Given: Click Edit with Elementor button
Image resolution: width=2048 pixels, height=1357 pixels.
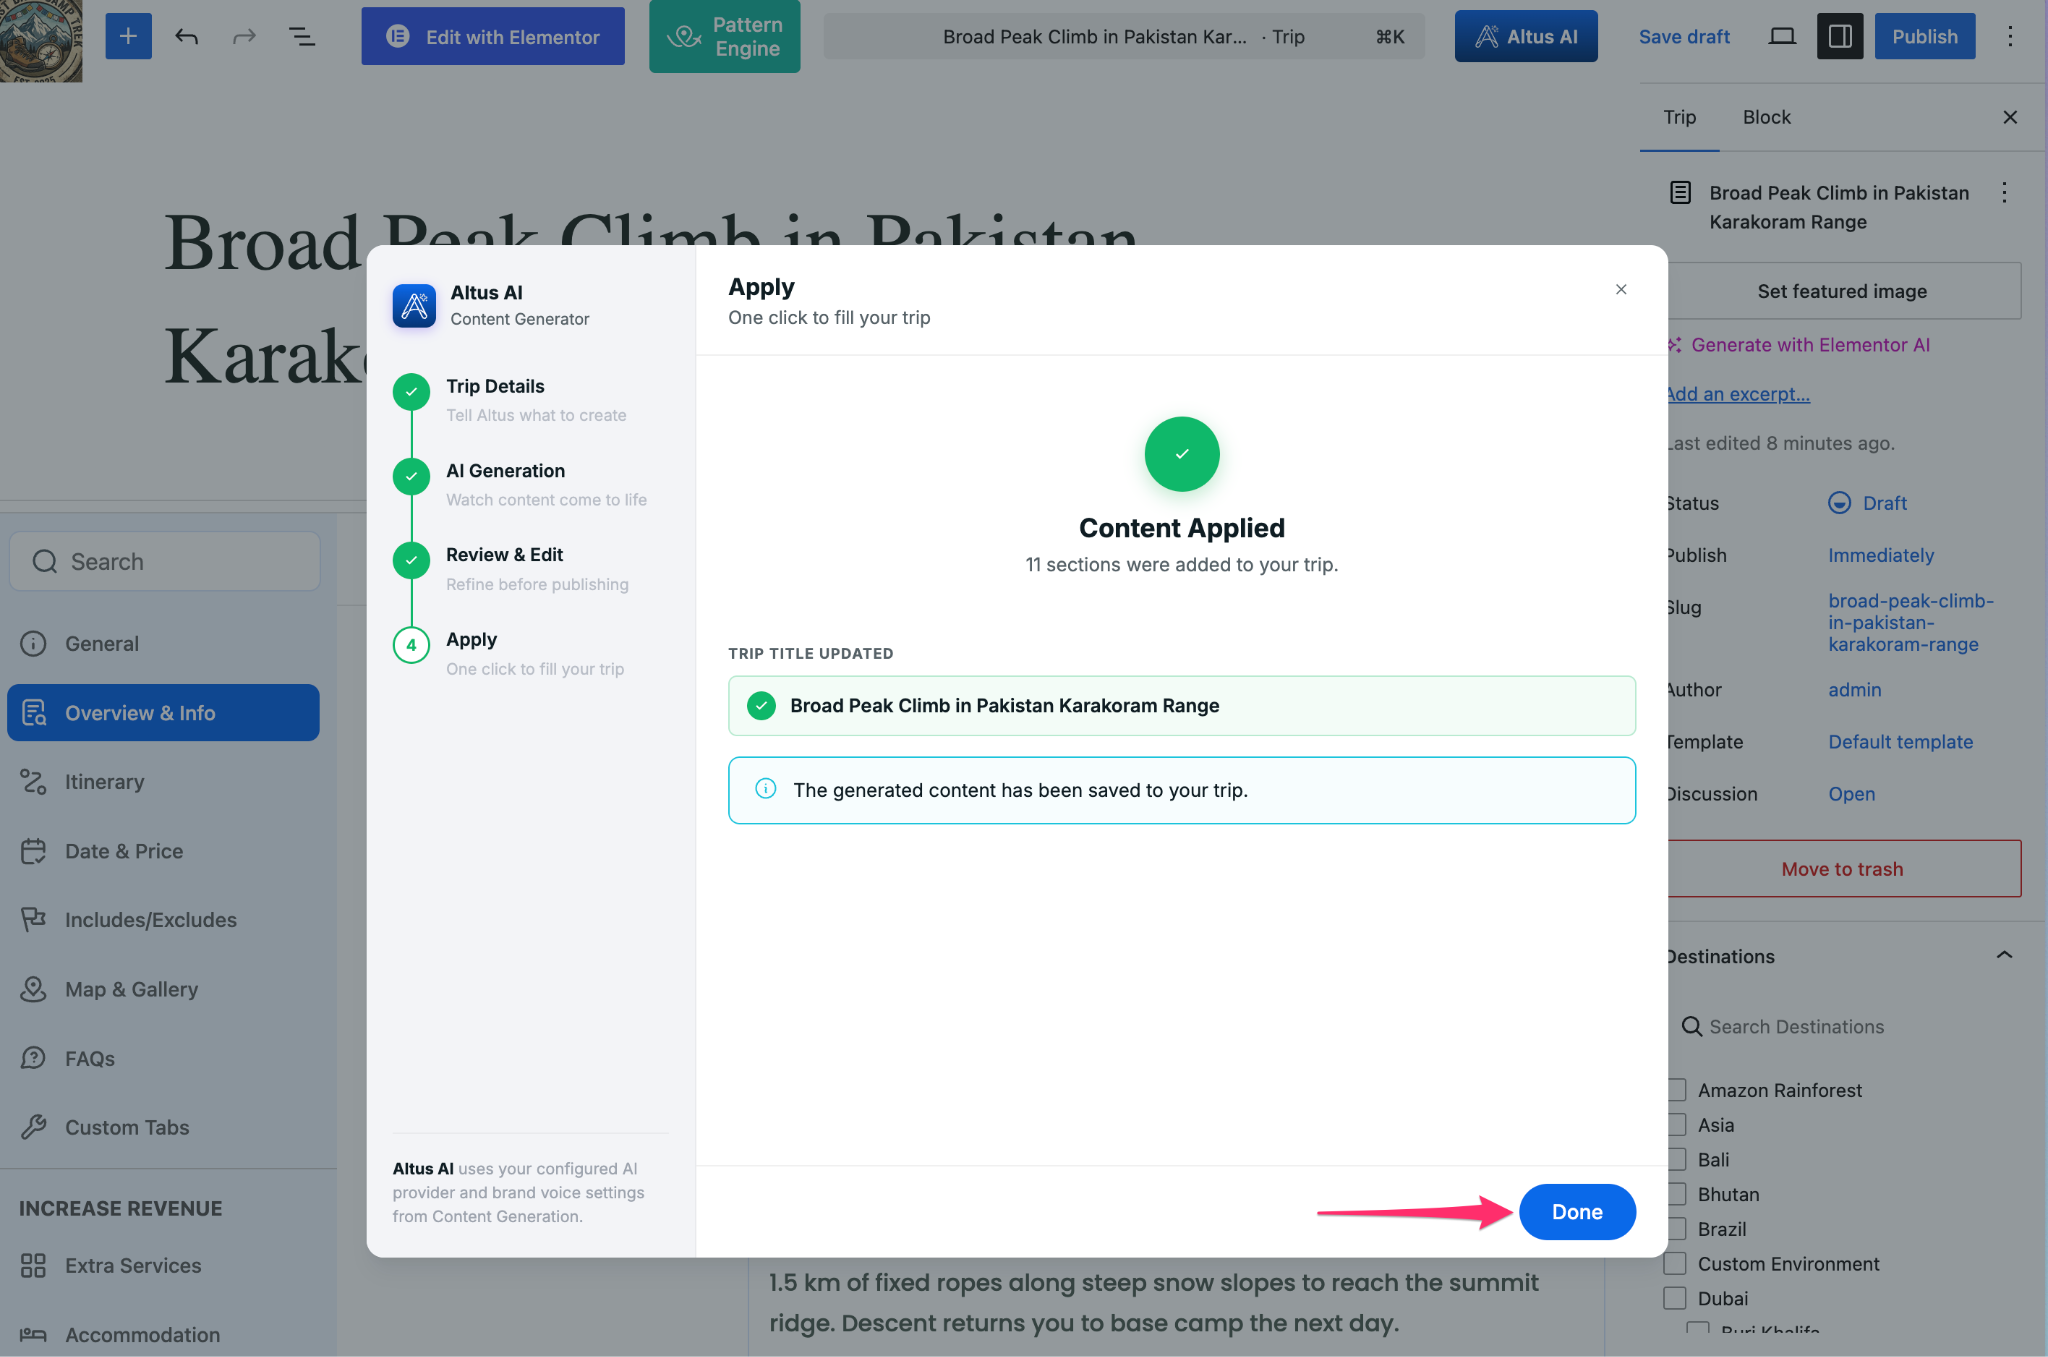Looking at the screenshot, I should (x=493, y=37).
